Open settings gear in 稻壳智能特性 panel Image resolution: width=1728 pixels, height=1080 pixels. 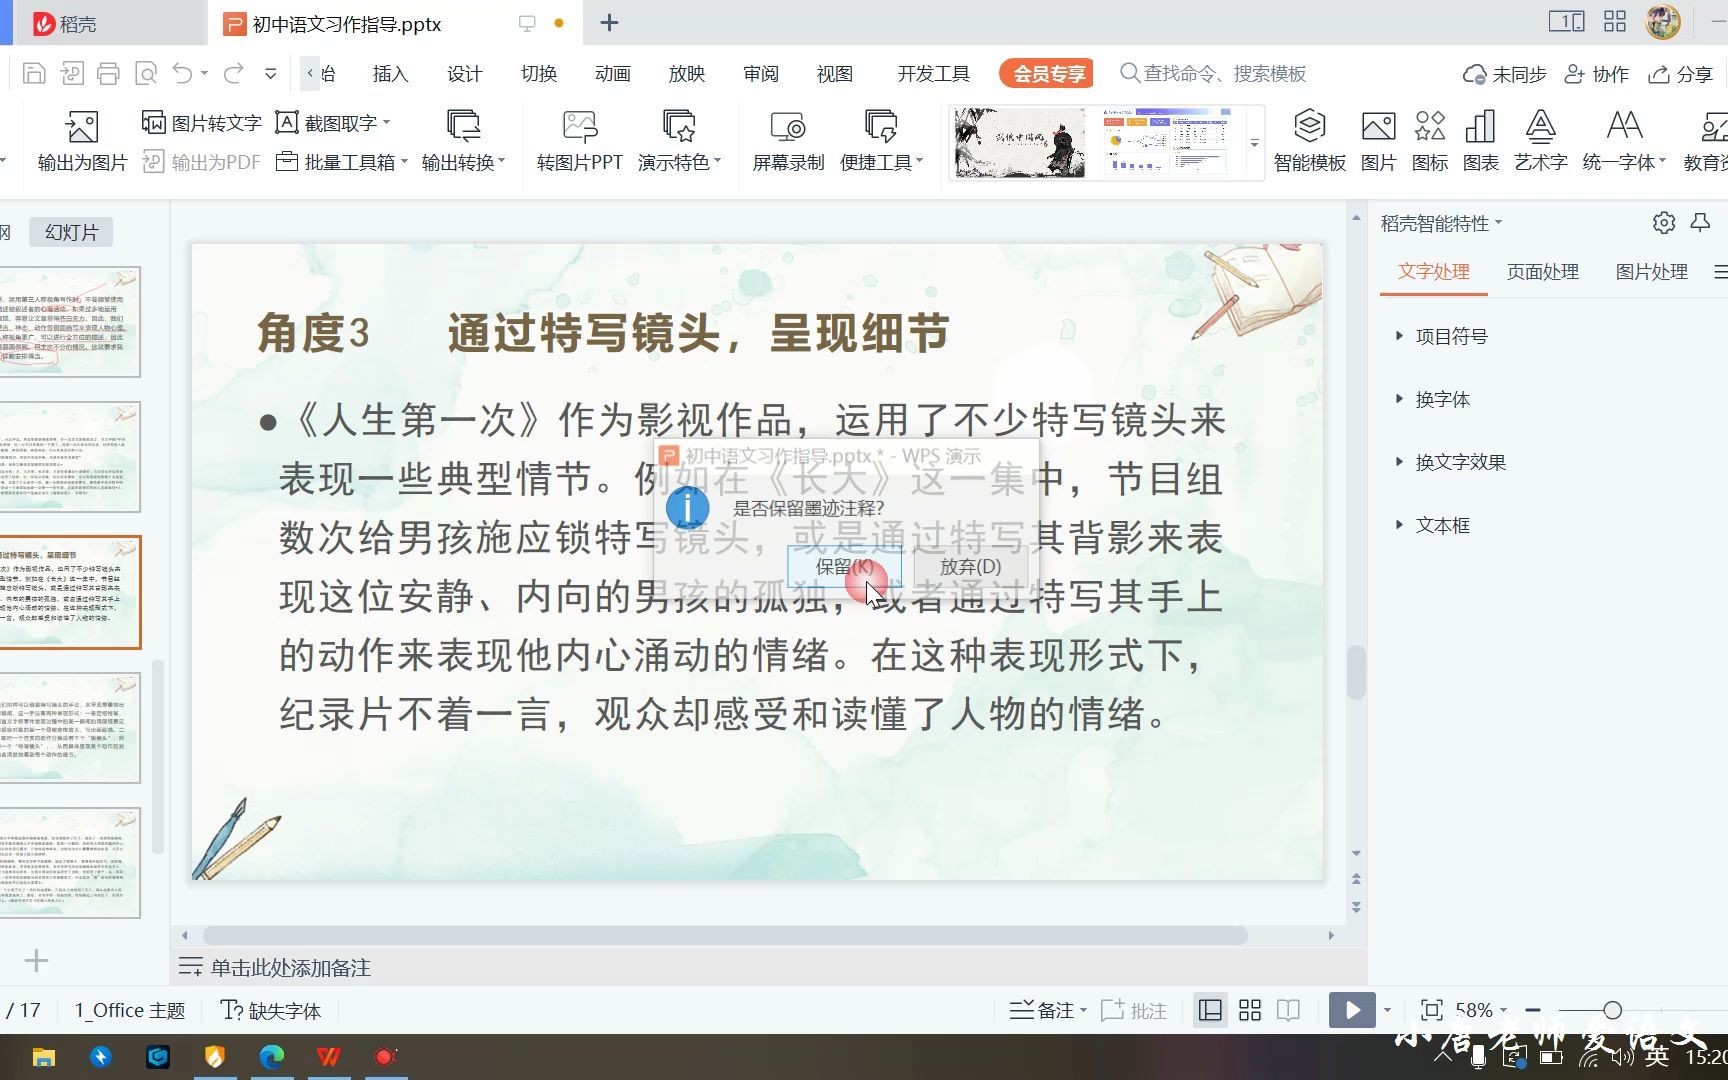[x=1664, y=223]
